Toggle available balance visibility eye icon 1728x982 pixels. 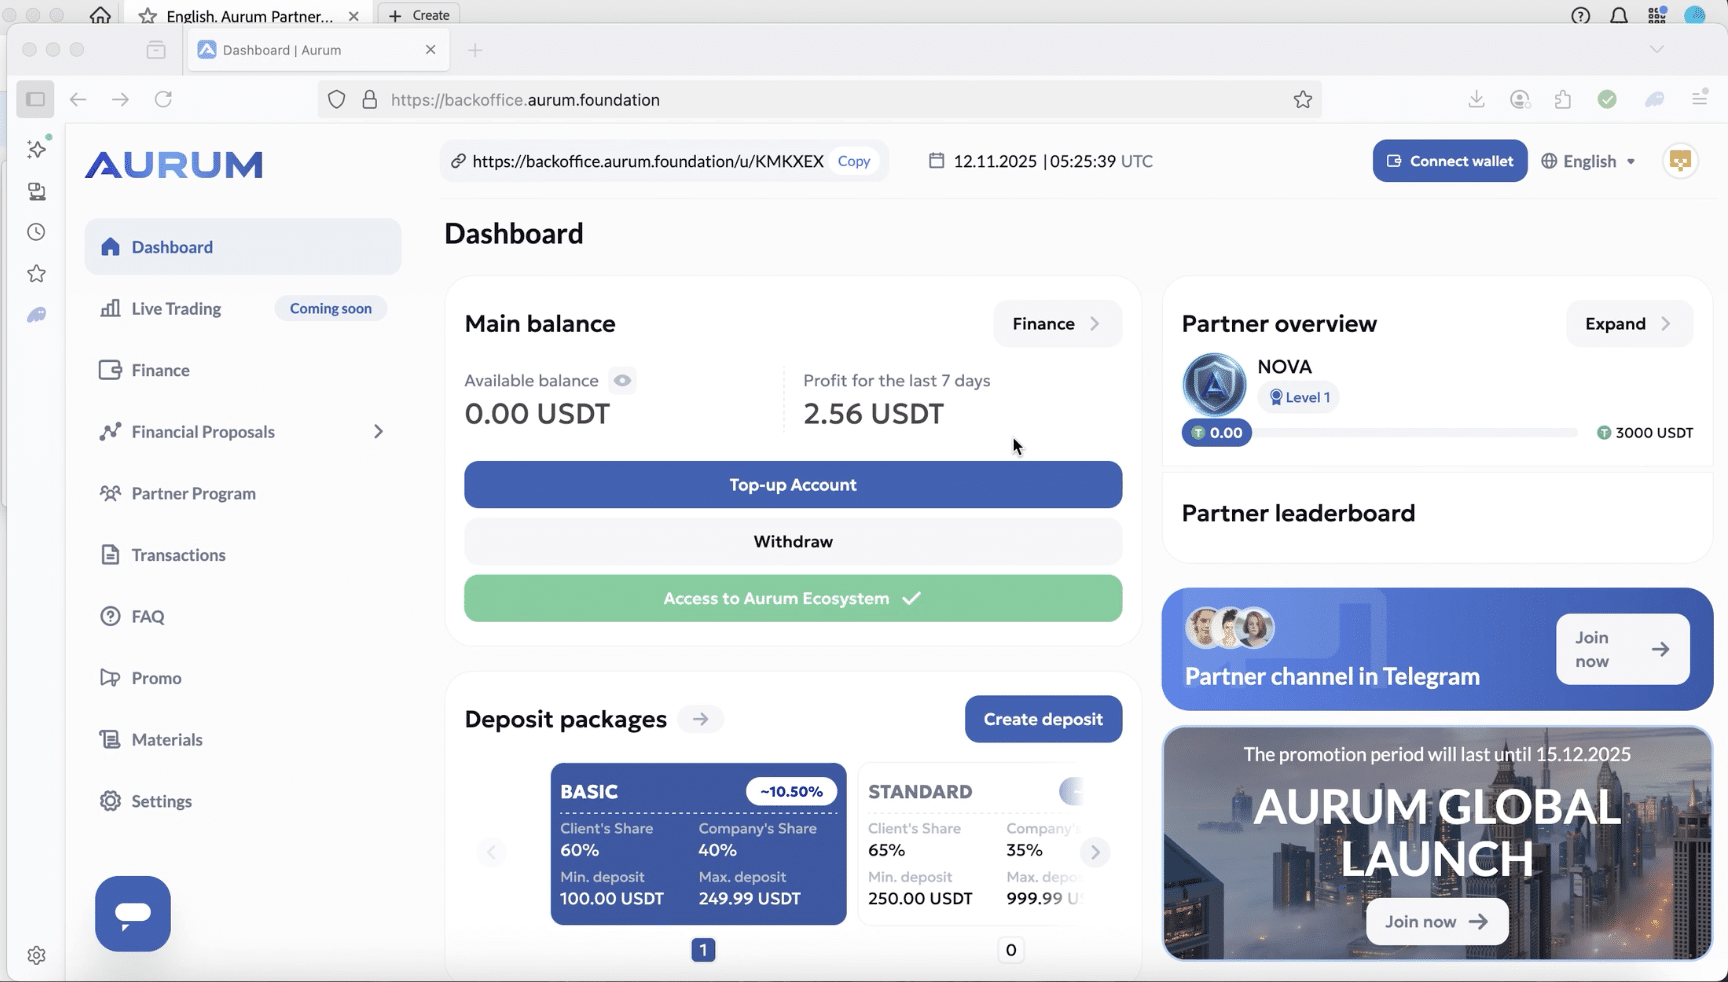tap(622, 381)
